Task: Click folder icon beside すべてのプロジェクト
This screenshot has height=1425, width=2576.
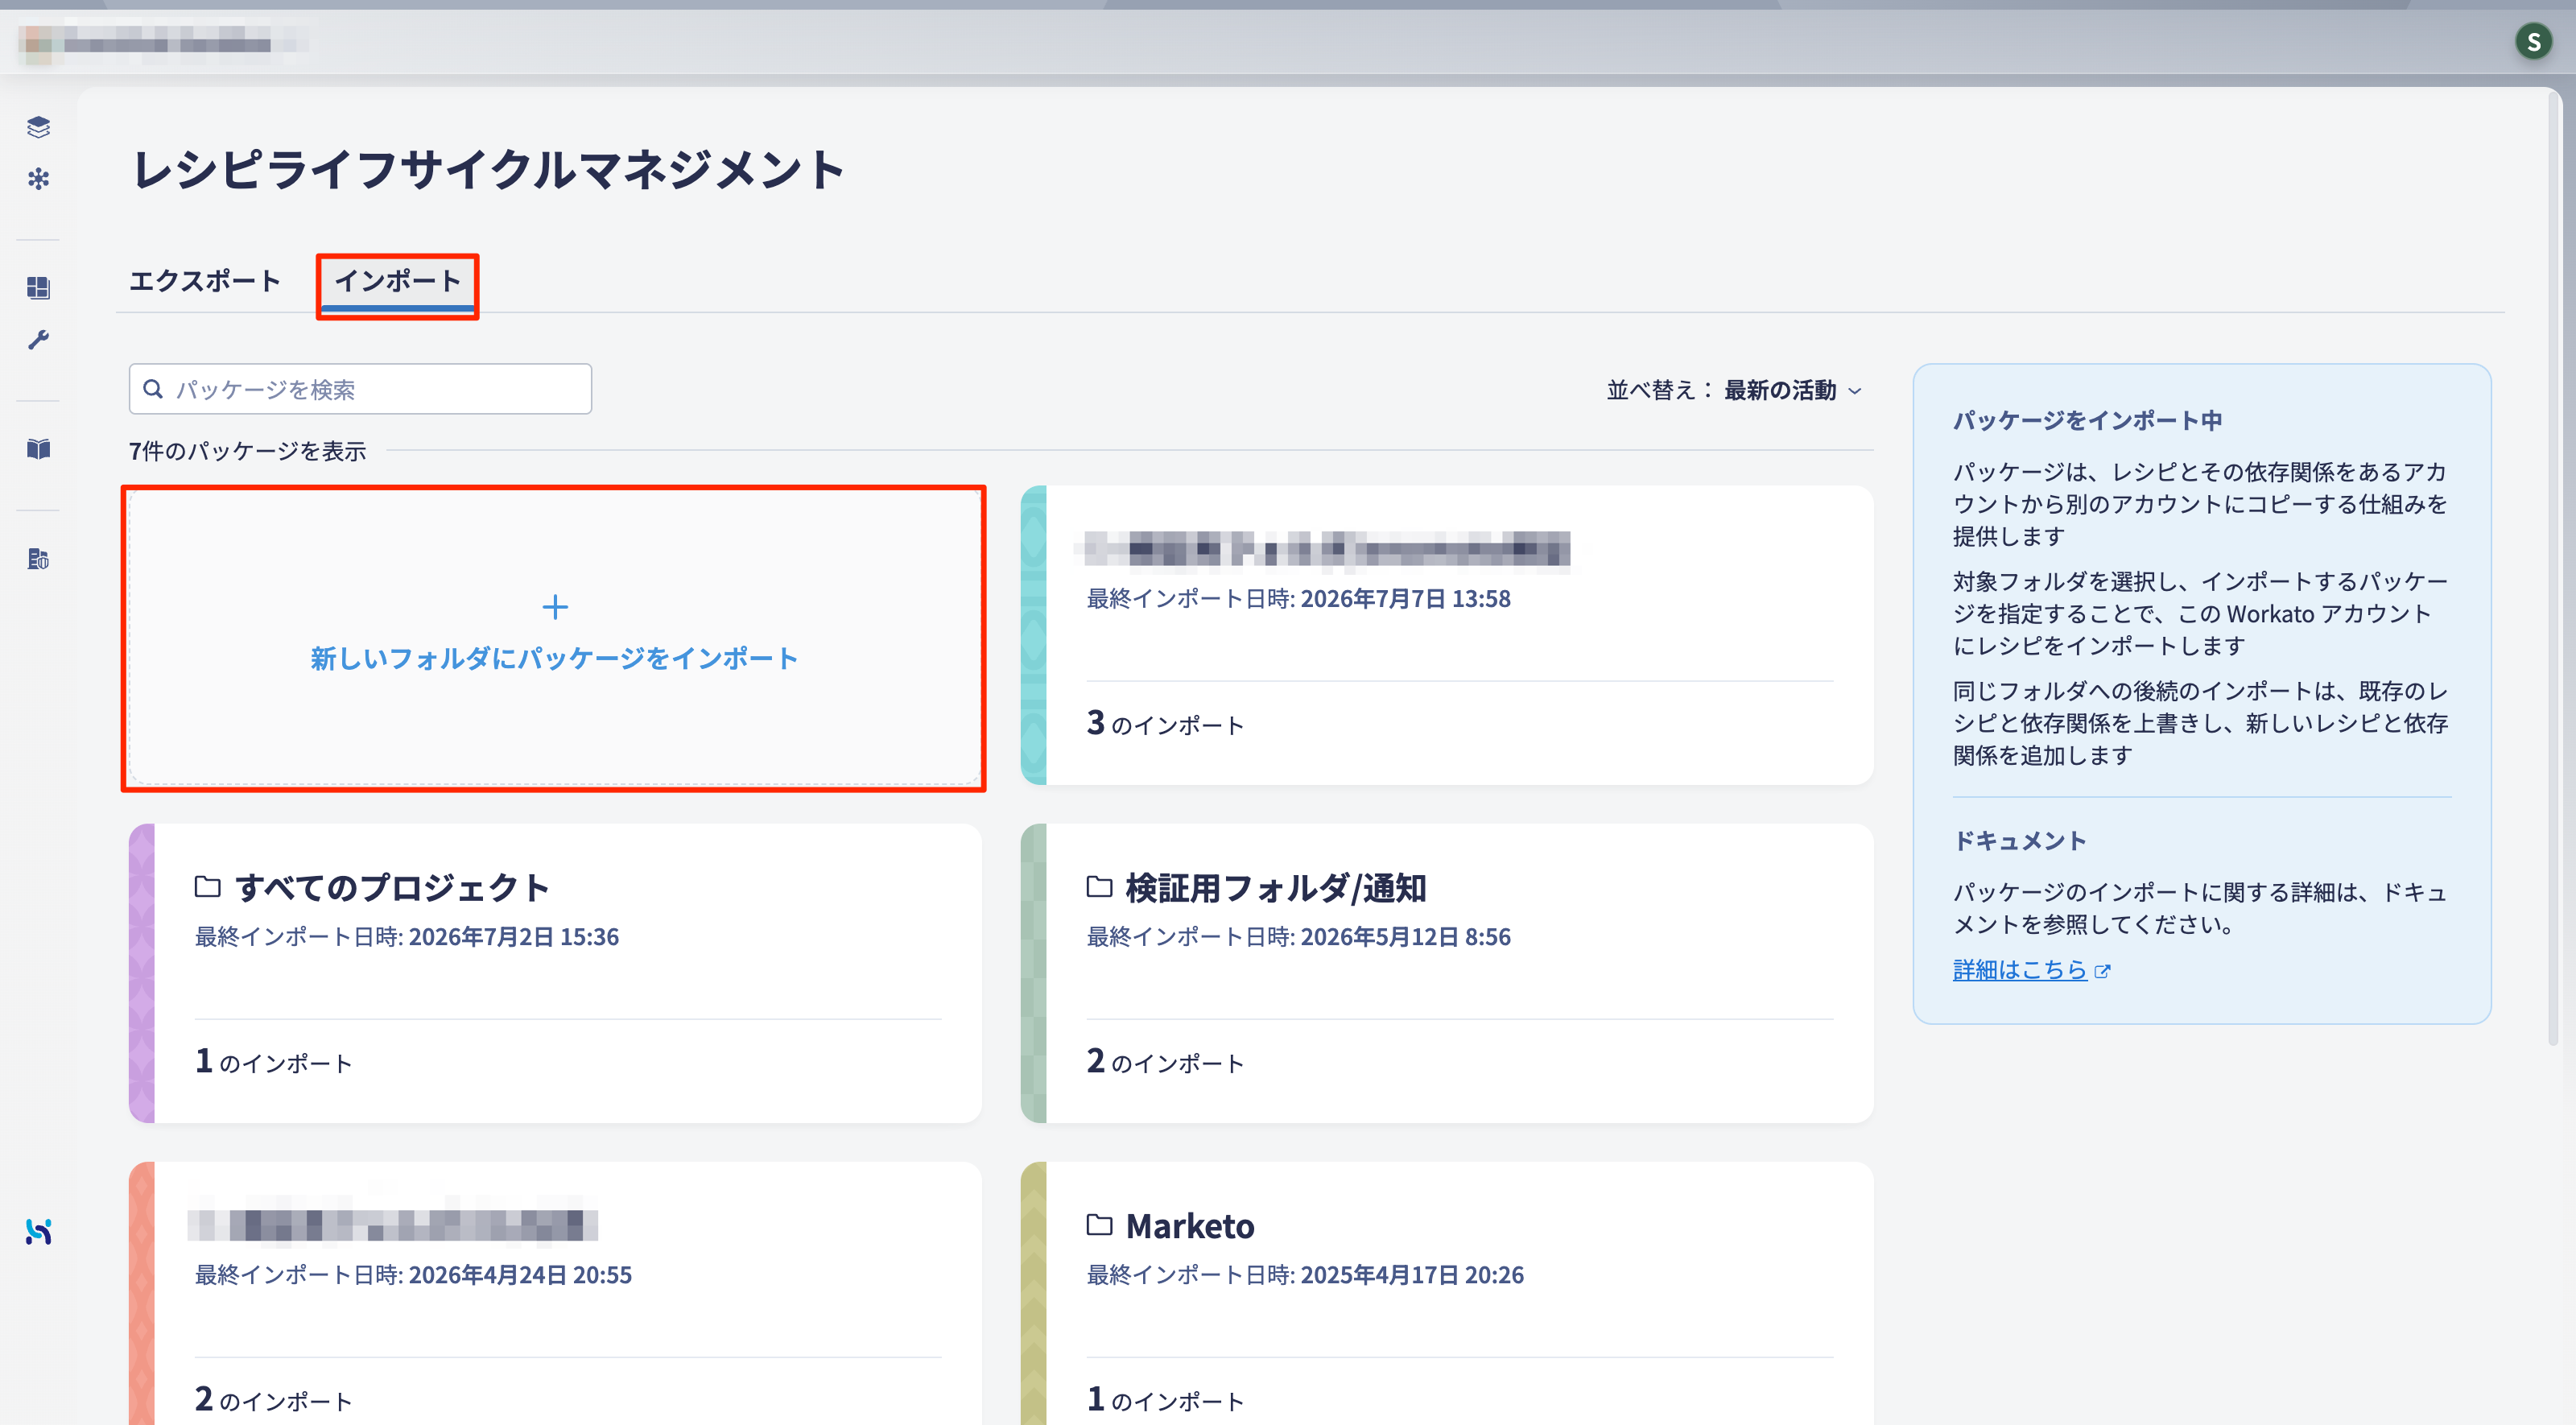Action: click(207, 886)
